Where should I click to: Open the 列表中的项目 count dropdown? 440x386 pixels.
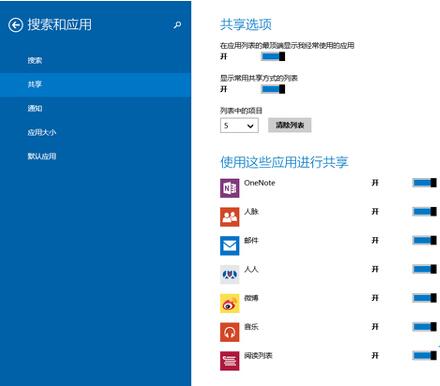[239, 126]
